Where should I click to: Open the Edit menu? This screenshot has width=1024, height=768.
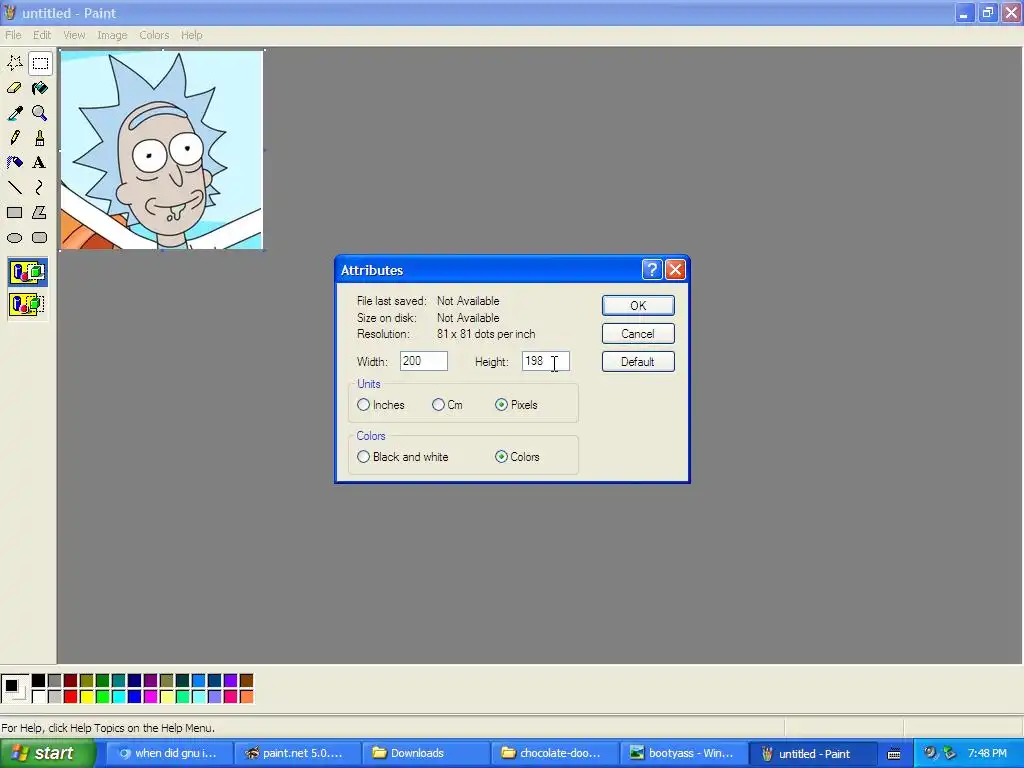click(x=42, y=35)
